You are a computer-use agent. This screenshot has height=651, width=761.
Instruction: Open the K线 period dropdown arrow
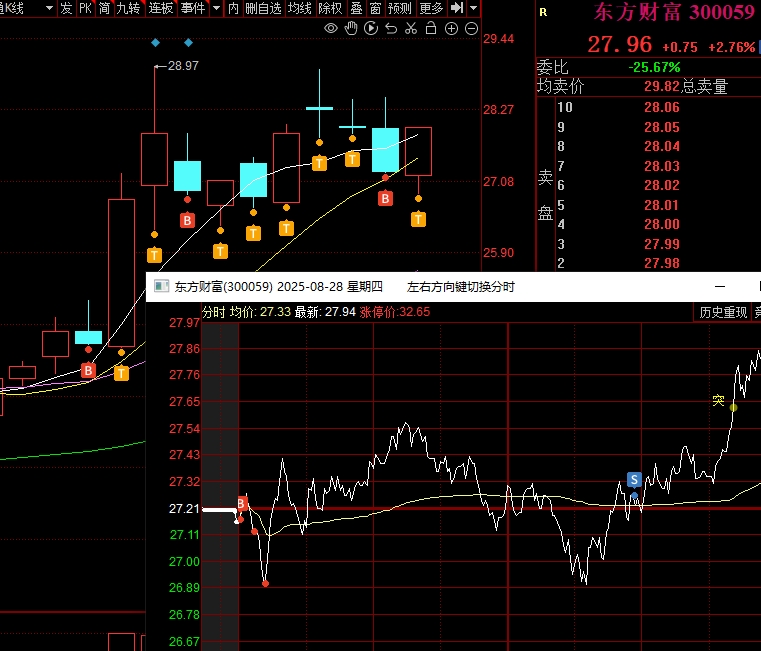pyautogui.click(x=49, y=8)
